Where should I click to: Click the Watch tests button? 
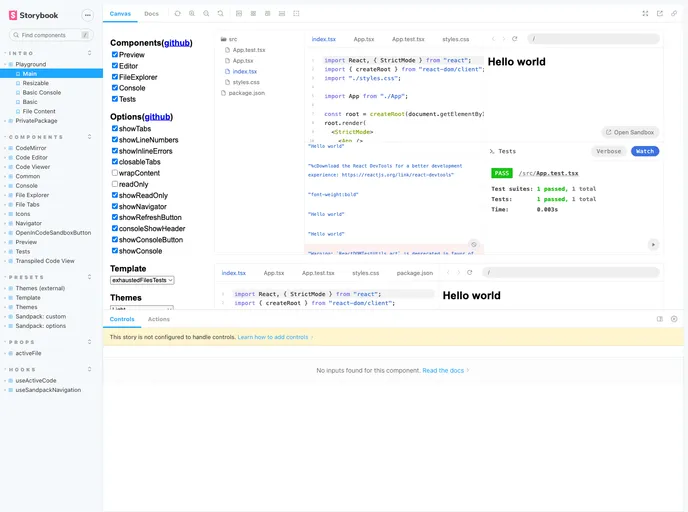point(645,151)
